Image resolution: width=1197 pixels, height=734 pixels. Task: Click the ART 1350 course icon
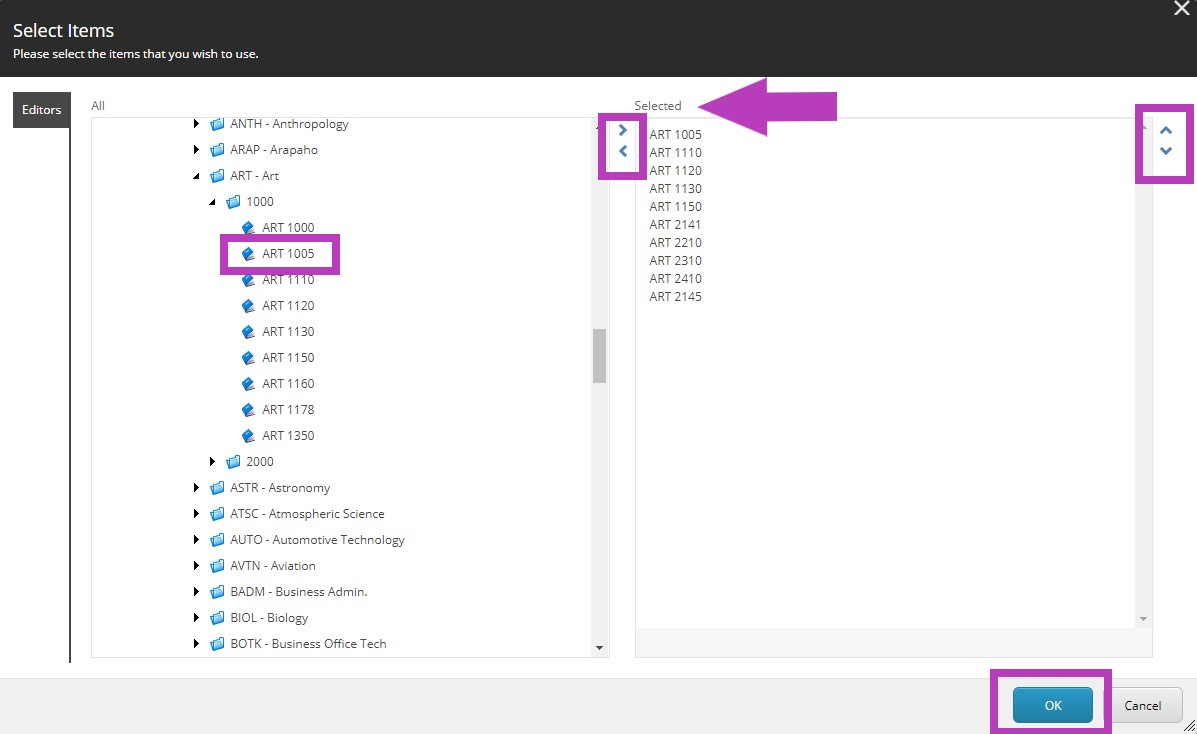coord(248,435)
